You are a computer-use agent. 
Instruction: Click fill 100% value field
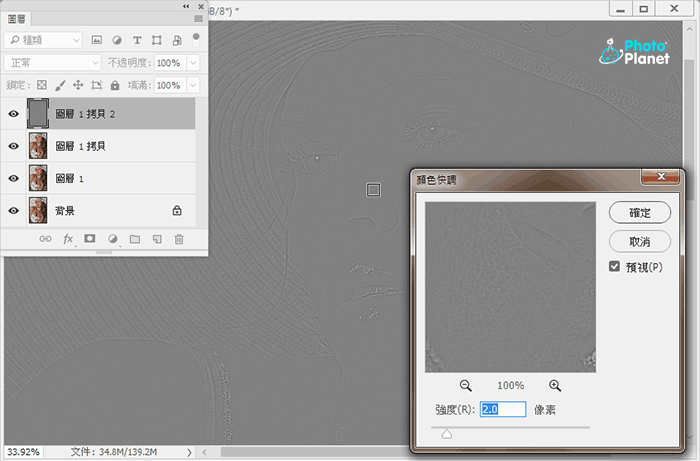pos(170,85)
